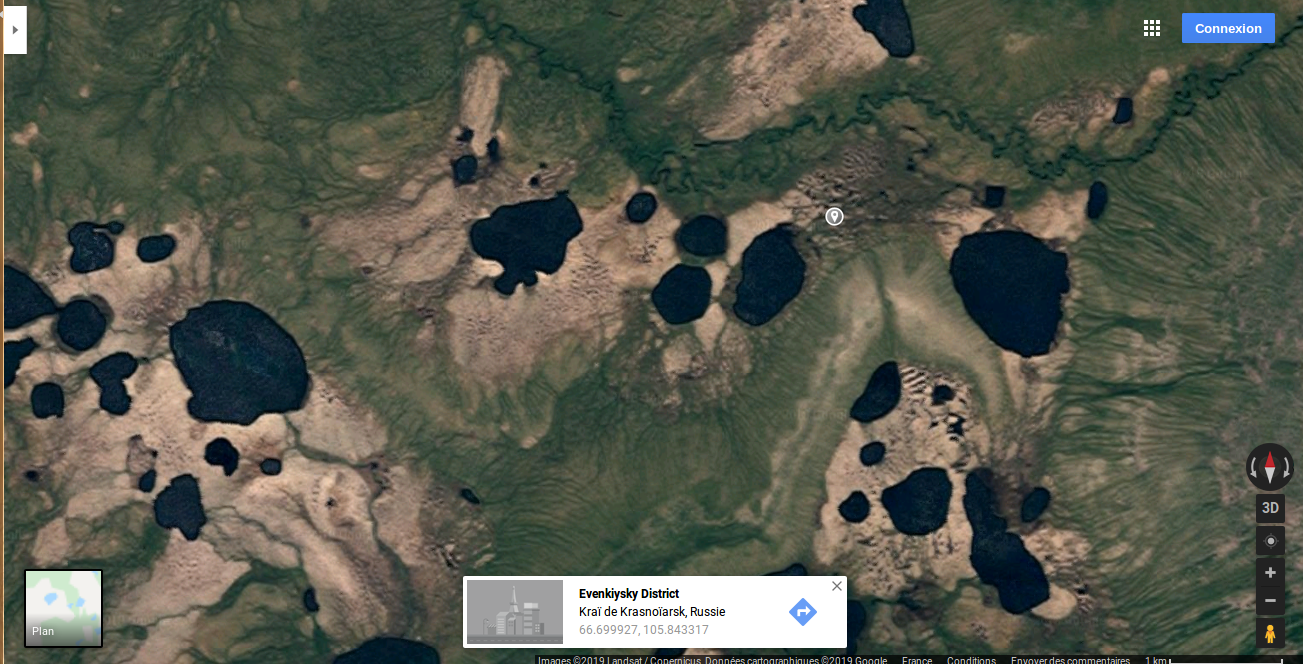The image size is (1303, 664).
Task: Zoom in with the plus button
Action: (x=1270, y=573)
